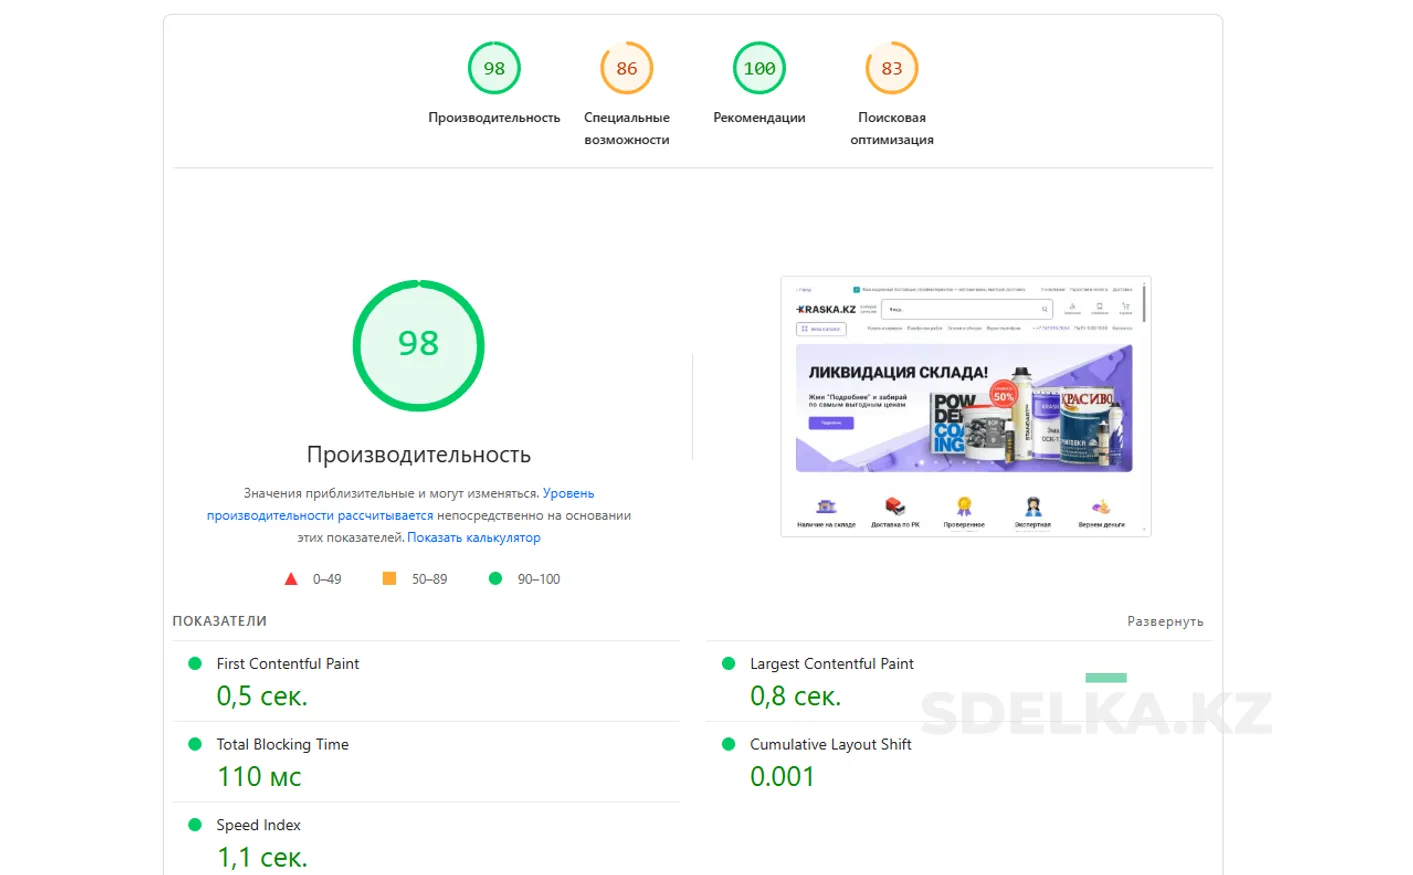Jump to the Поисковая оптимизация section label
The width and height of the screenshot is (1413, 875).
click(891, 129)
